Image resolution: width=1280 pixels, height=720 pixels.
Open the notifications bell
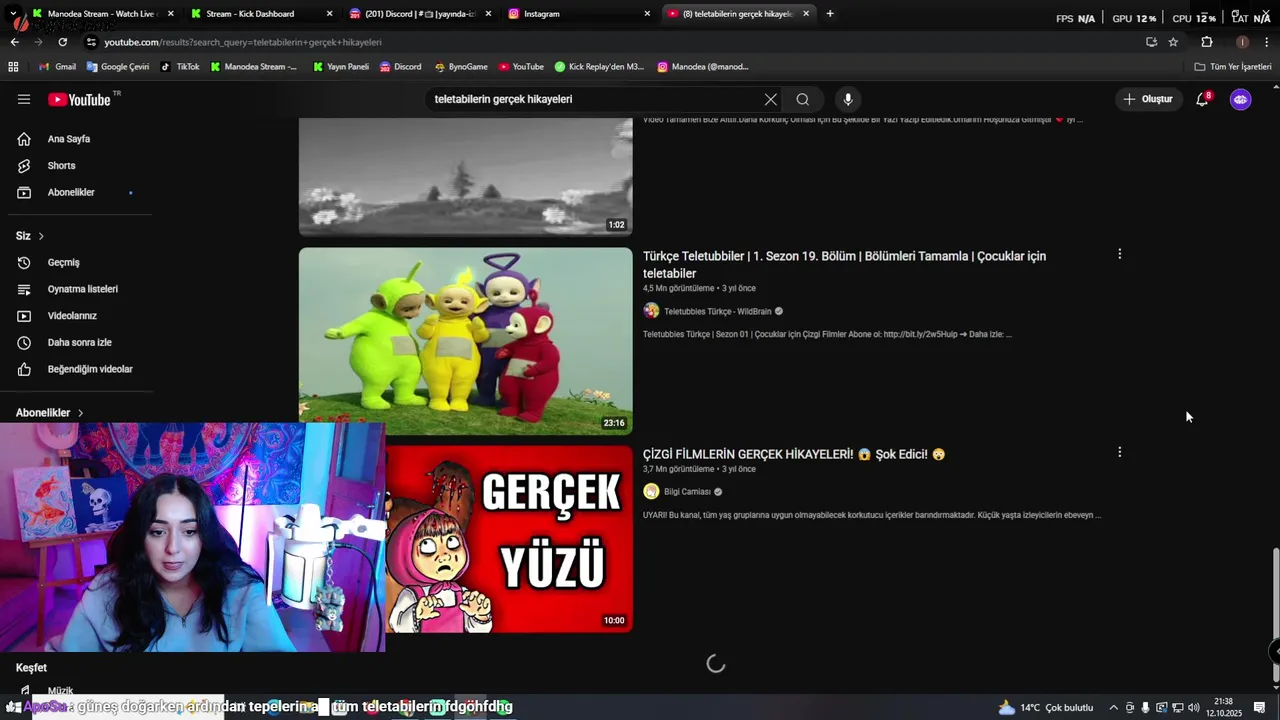(x=1203, y=99)
